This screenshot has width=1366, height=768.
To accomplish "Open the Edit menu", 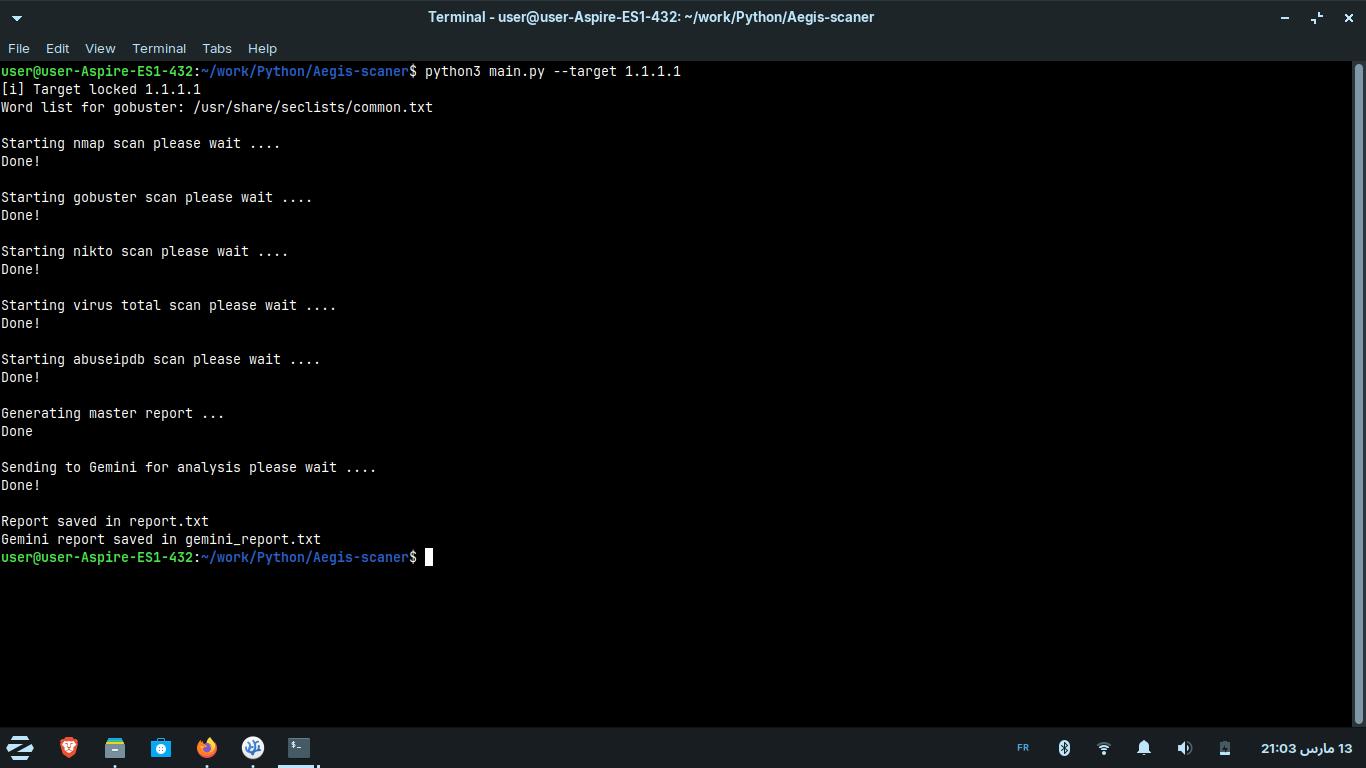I will [57, 48].
